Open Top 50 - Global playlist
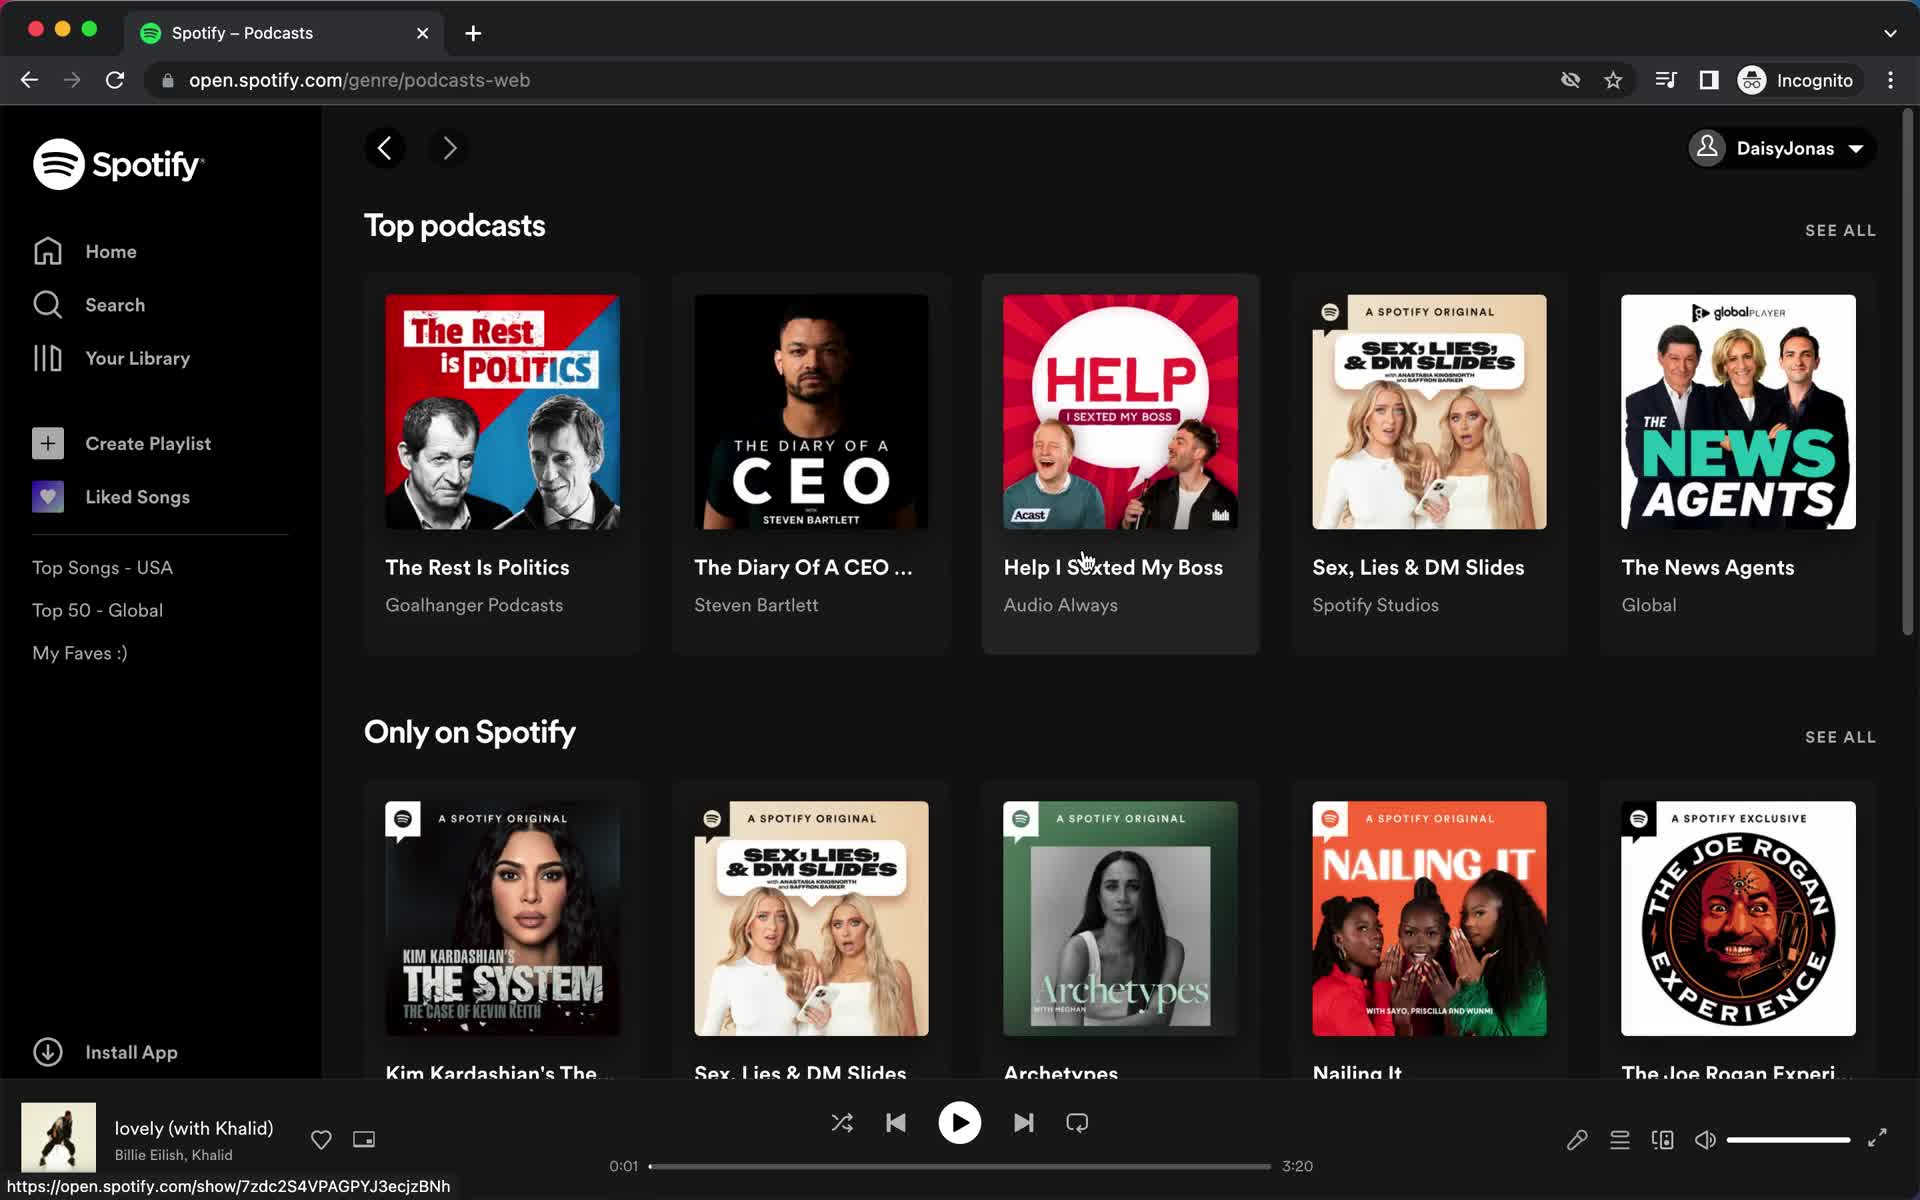 tap(97, 610)
